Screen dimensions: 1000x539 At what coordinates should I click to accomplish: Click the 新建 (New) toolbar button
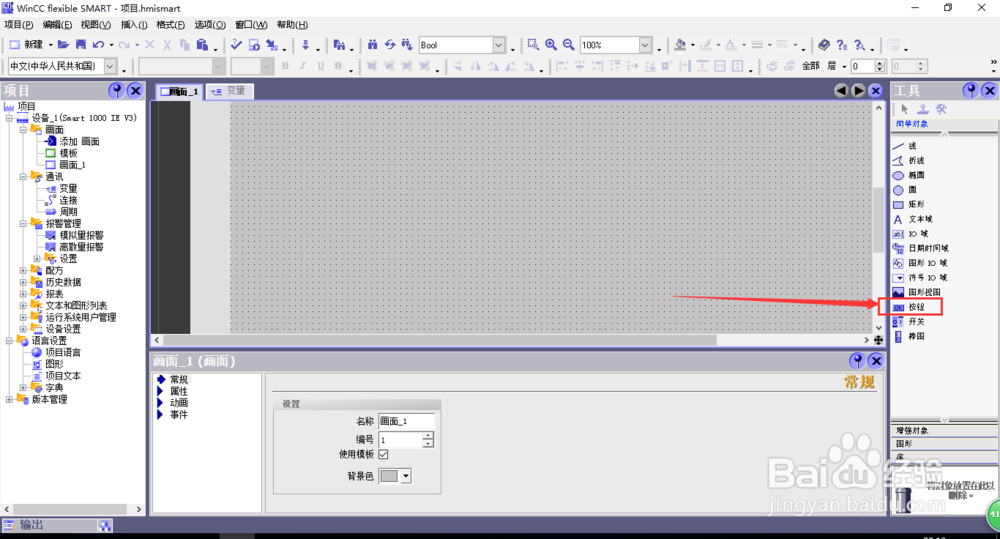26,45
